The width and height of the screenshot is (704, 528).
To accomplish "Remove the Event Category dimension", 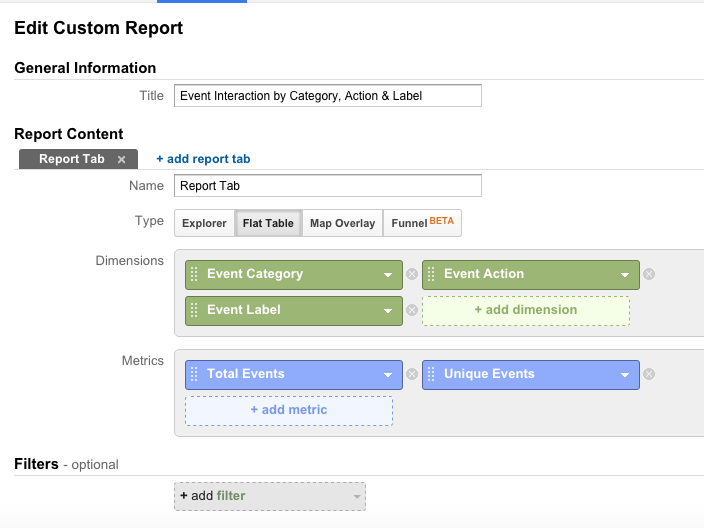I will pos(412,274).
